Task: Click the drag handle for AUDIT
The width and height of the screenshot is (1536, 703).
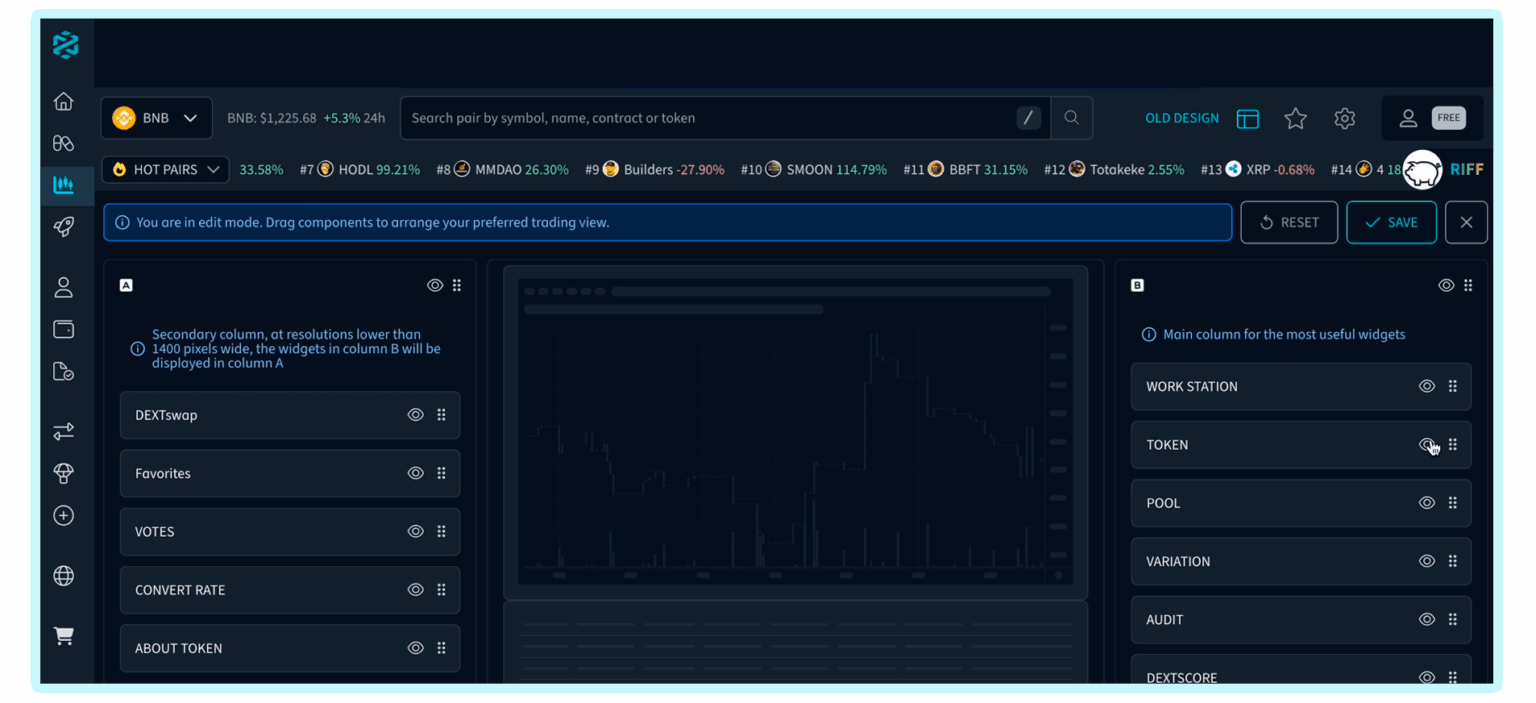Action: coord(1452,619)
